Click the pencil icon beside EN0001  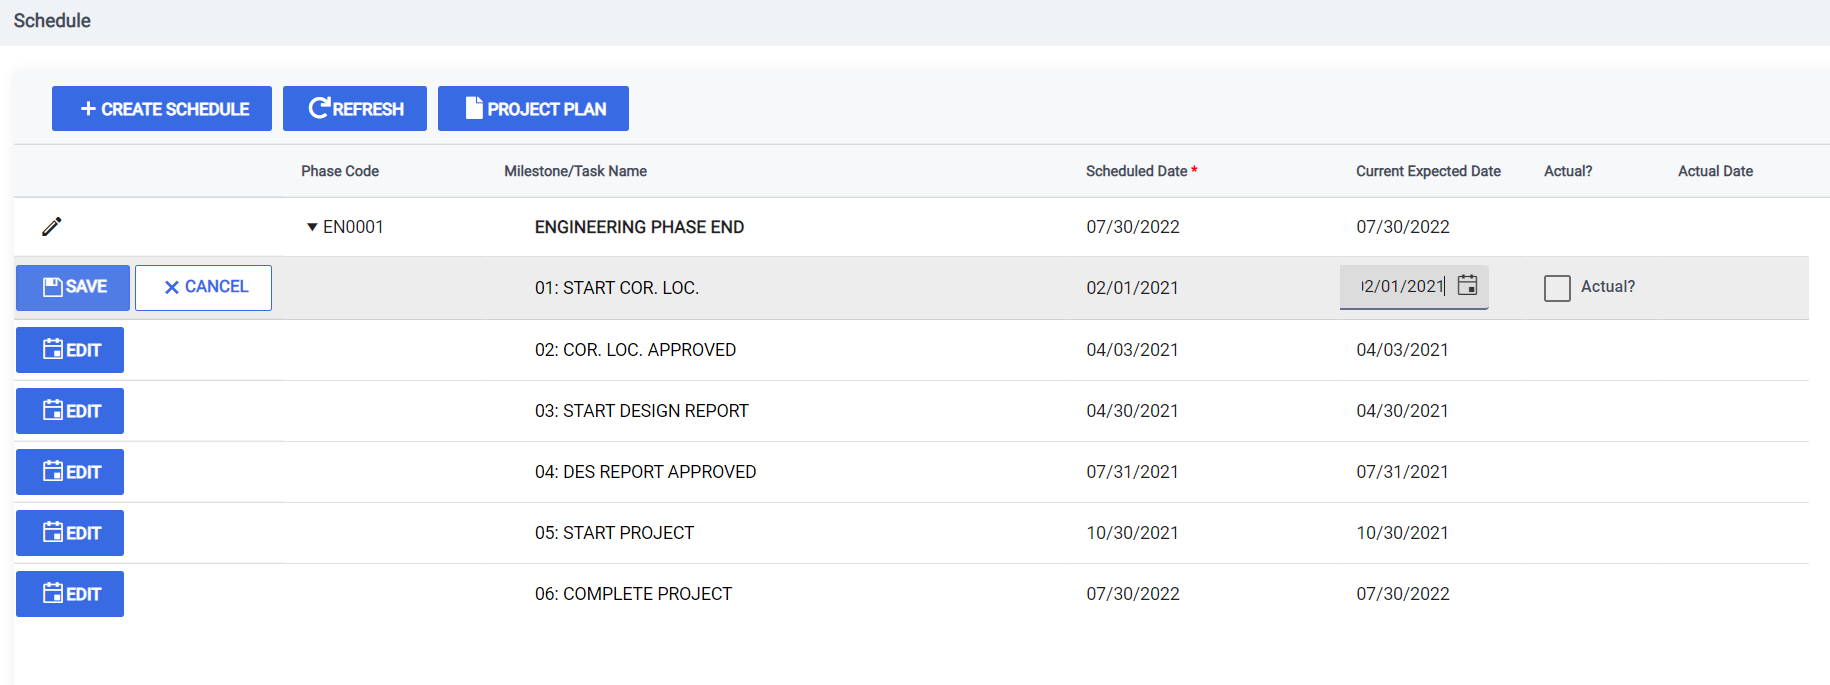pyautogui.click(x=52, y=227)
